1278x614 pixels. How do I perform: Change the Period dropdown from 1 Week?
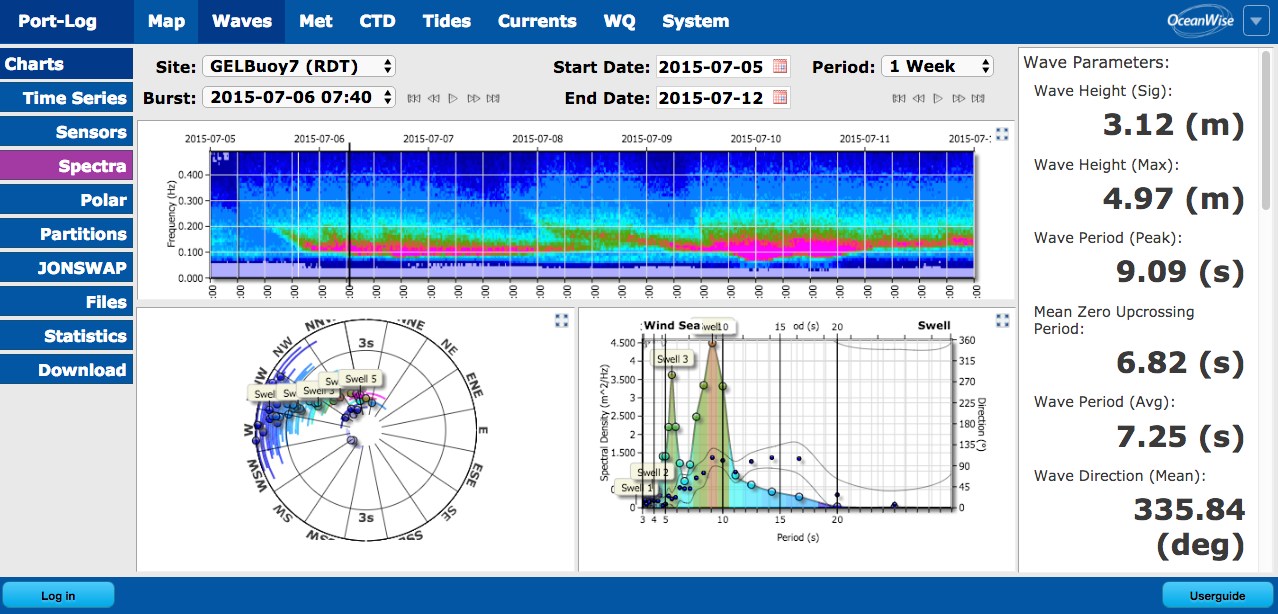[937, 67]
